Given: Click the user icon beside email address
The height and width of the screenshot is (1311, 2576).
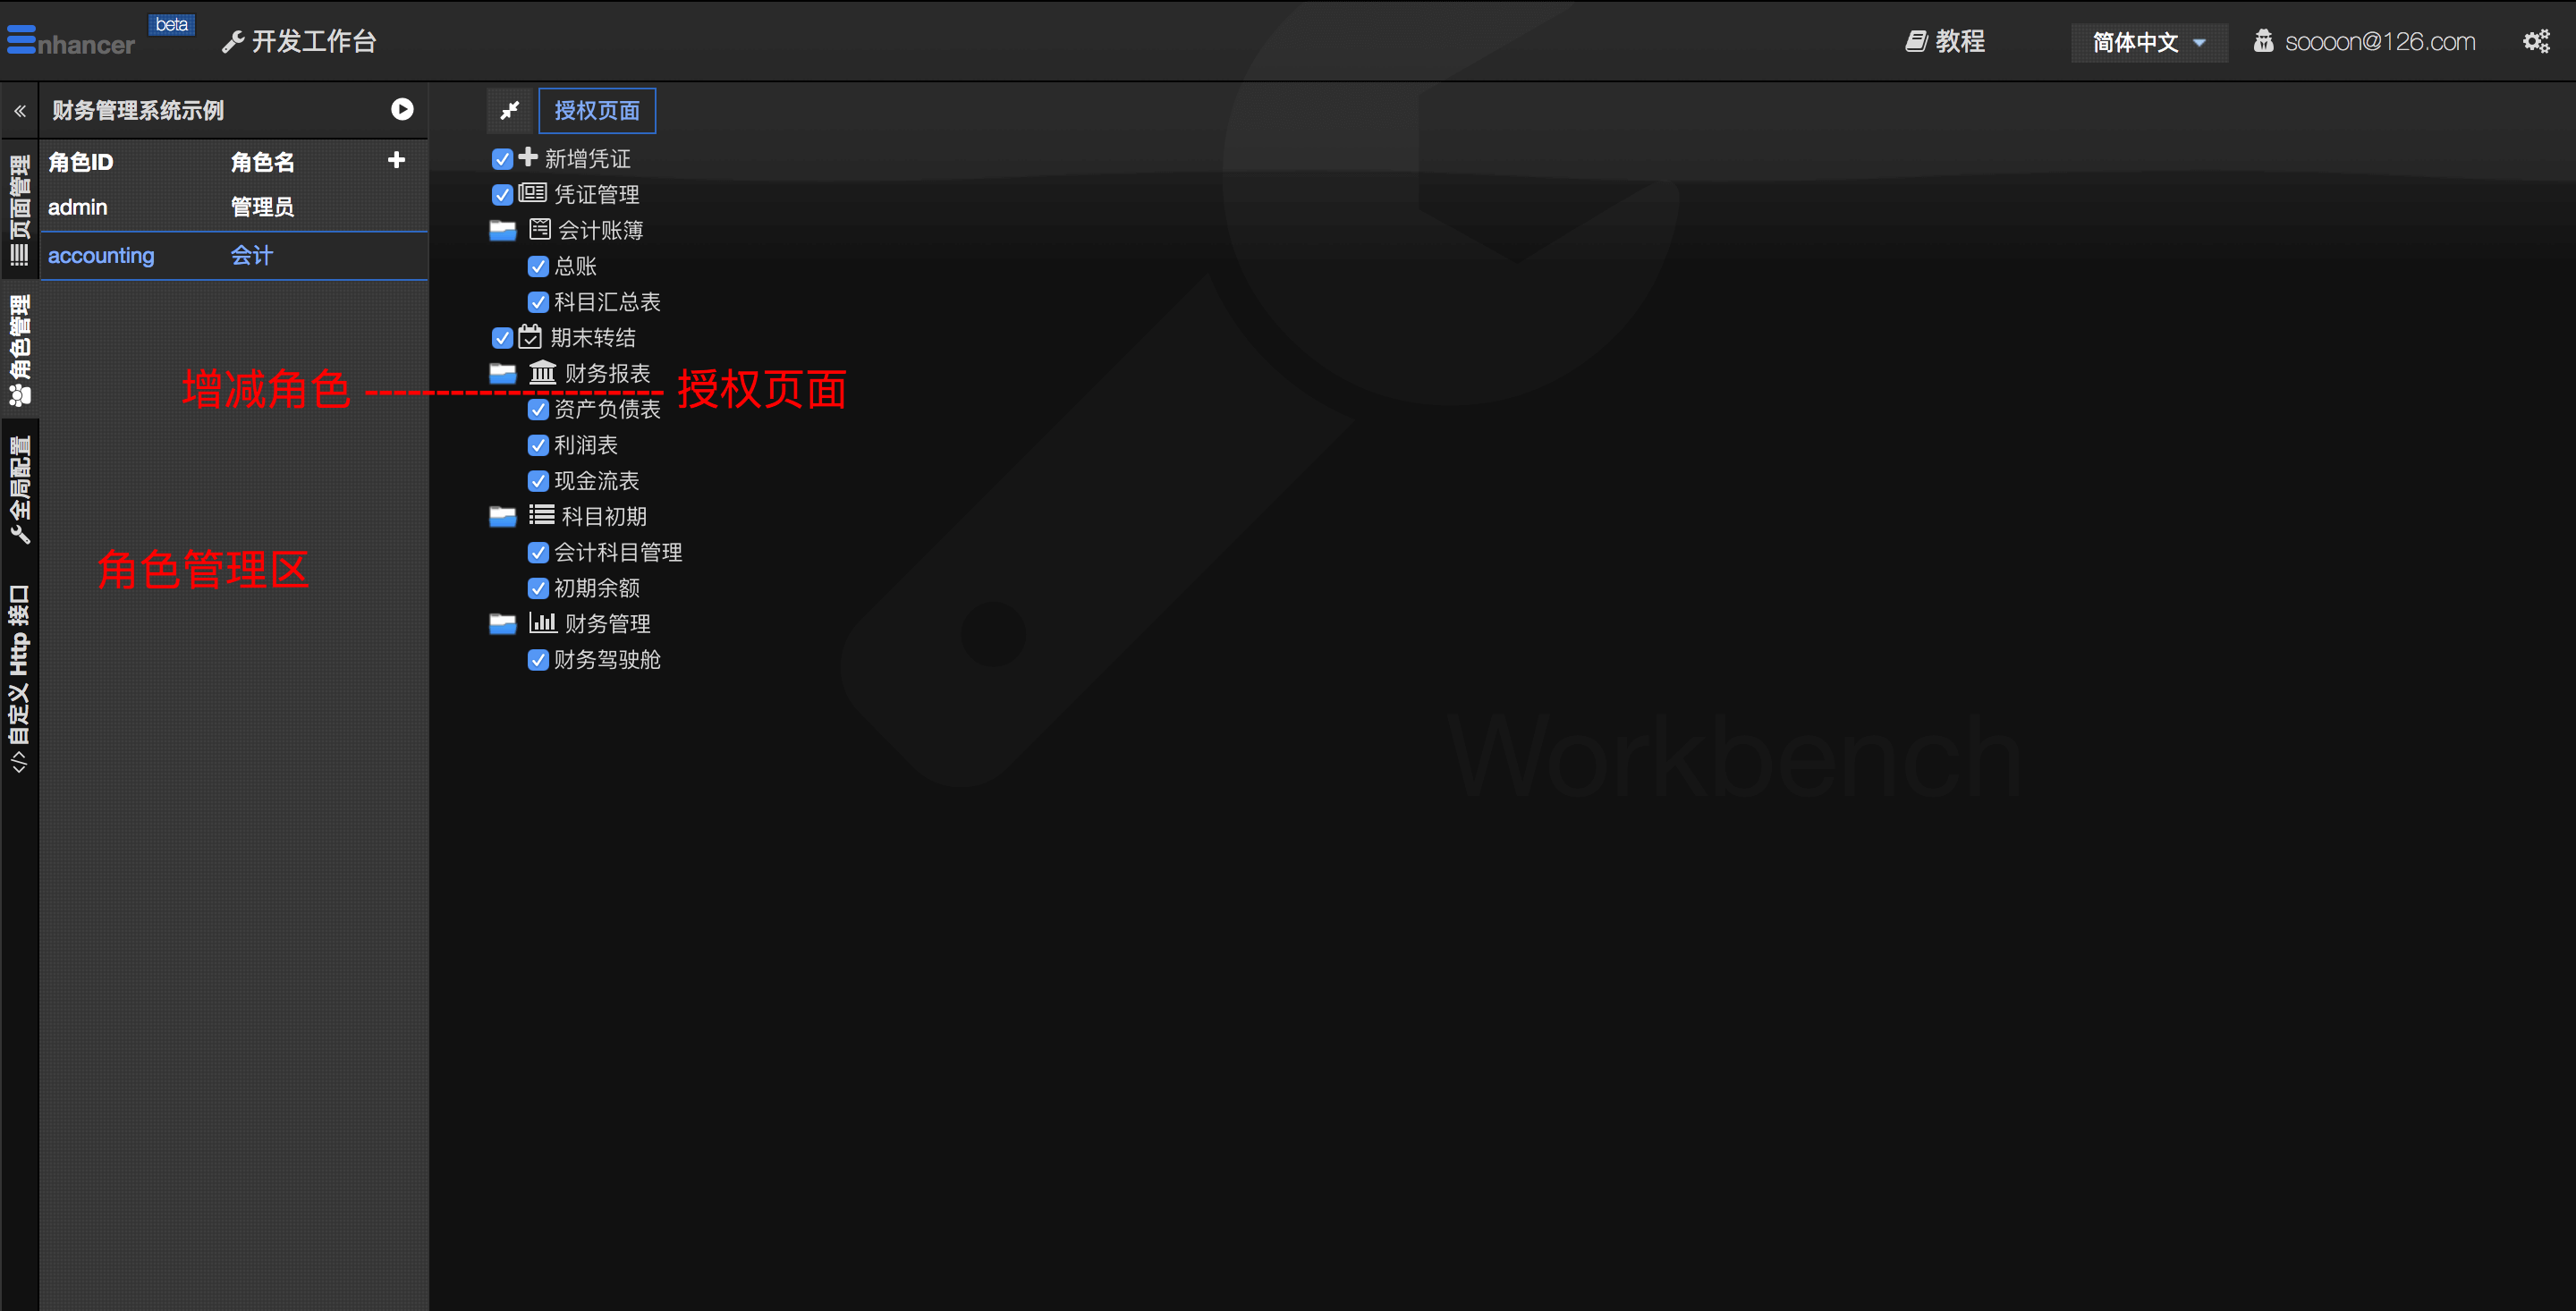Looking at the screenshot, I should coord(2262,41).
